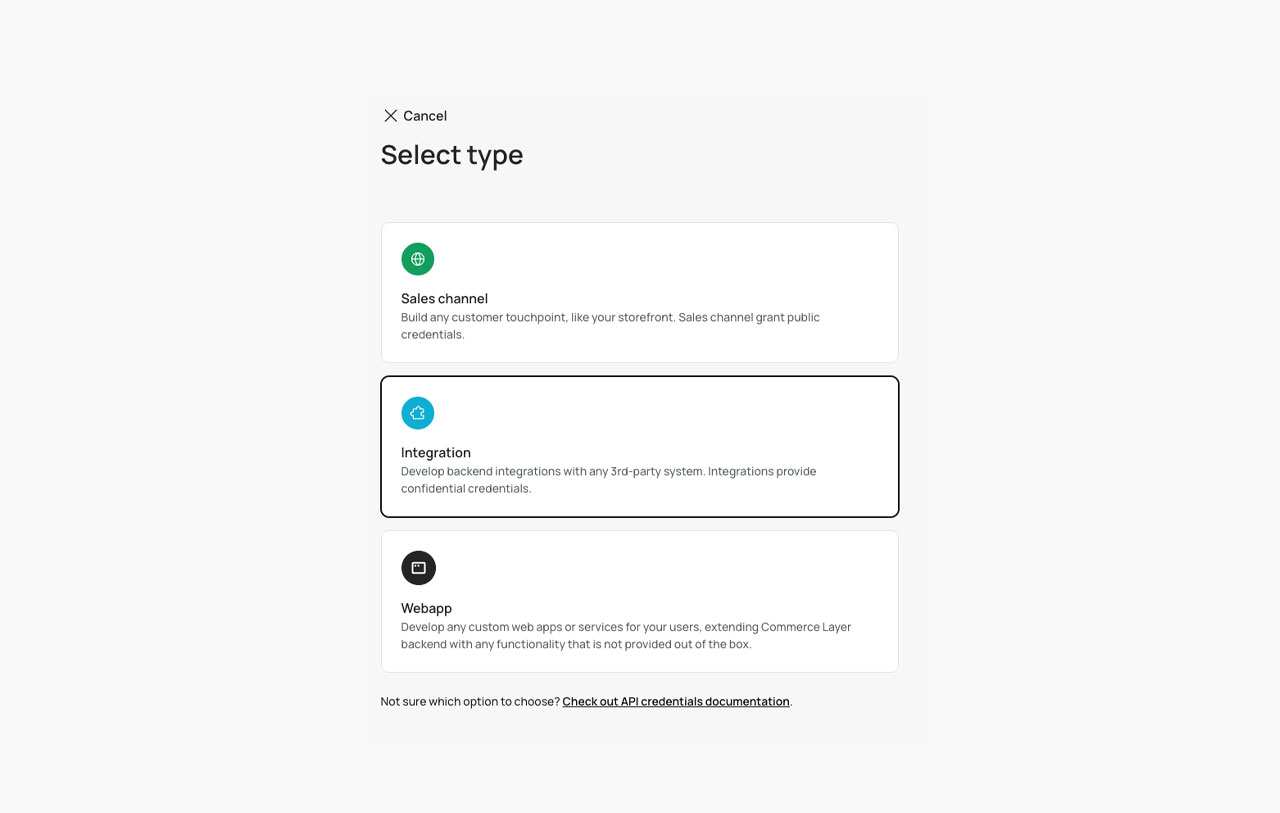The height and width of the screenshot is (813, 1280).
Task: Click the Integration description about 3rd-party systems
Action: (608, 471)
